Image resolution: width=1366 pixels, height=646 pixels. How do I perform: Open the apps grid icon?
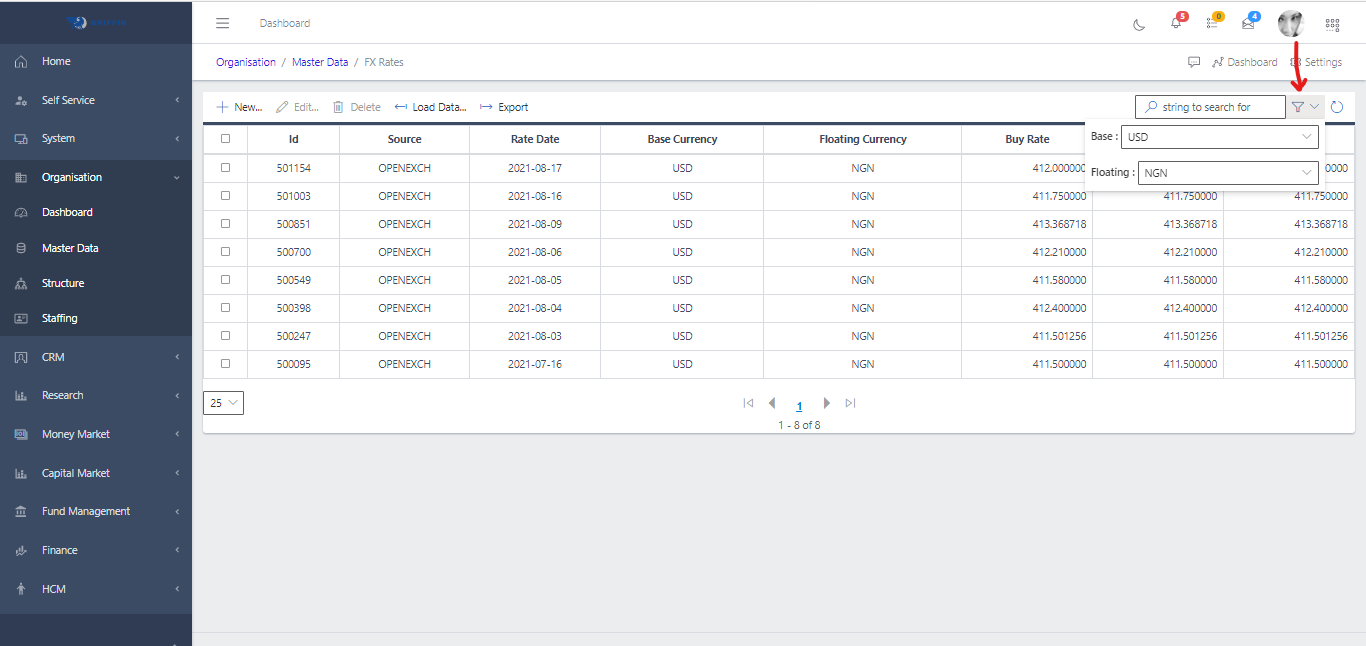click(1332, 24)
